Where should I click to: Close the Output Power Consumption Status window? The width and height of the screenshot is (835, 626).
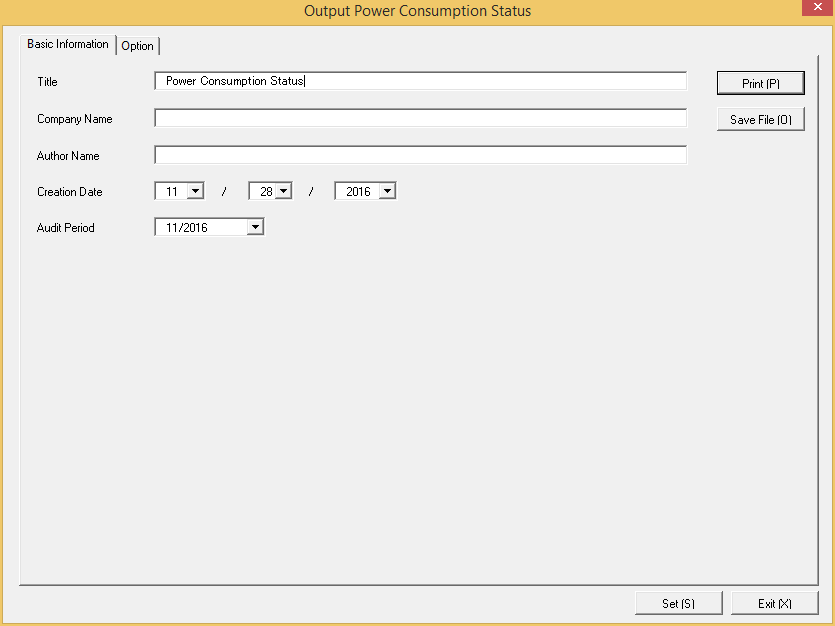817,7
